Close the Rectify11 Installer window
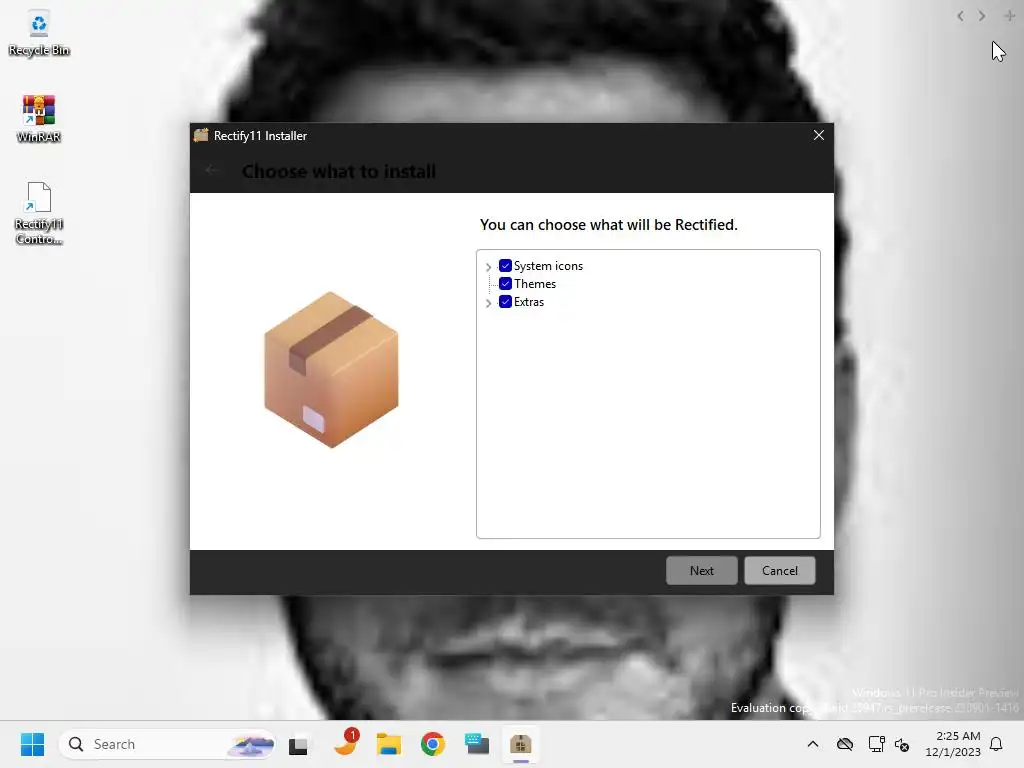The image size is (1024, 768). click(818, 135)
